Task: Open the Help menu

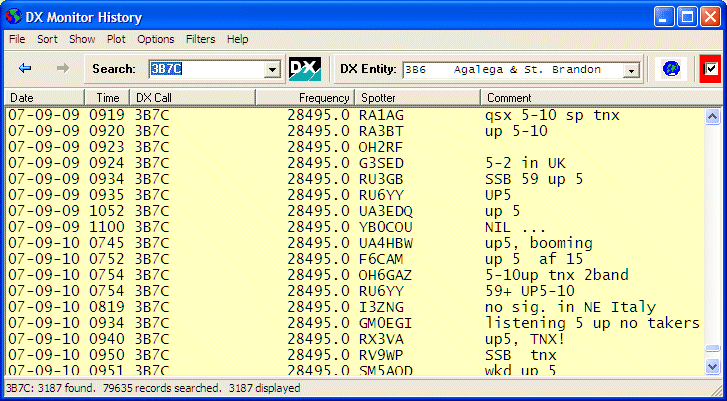Action: click(237, 39)
